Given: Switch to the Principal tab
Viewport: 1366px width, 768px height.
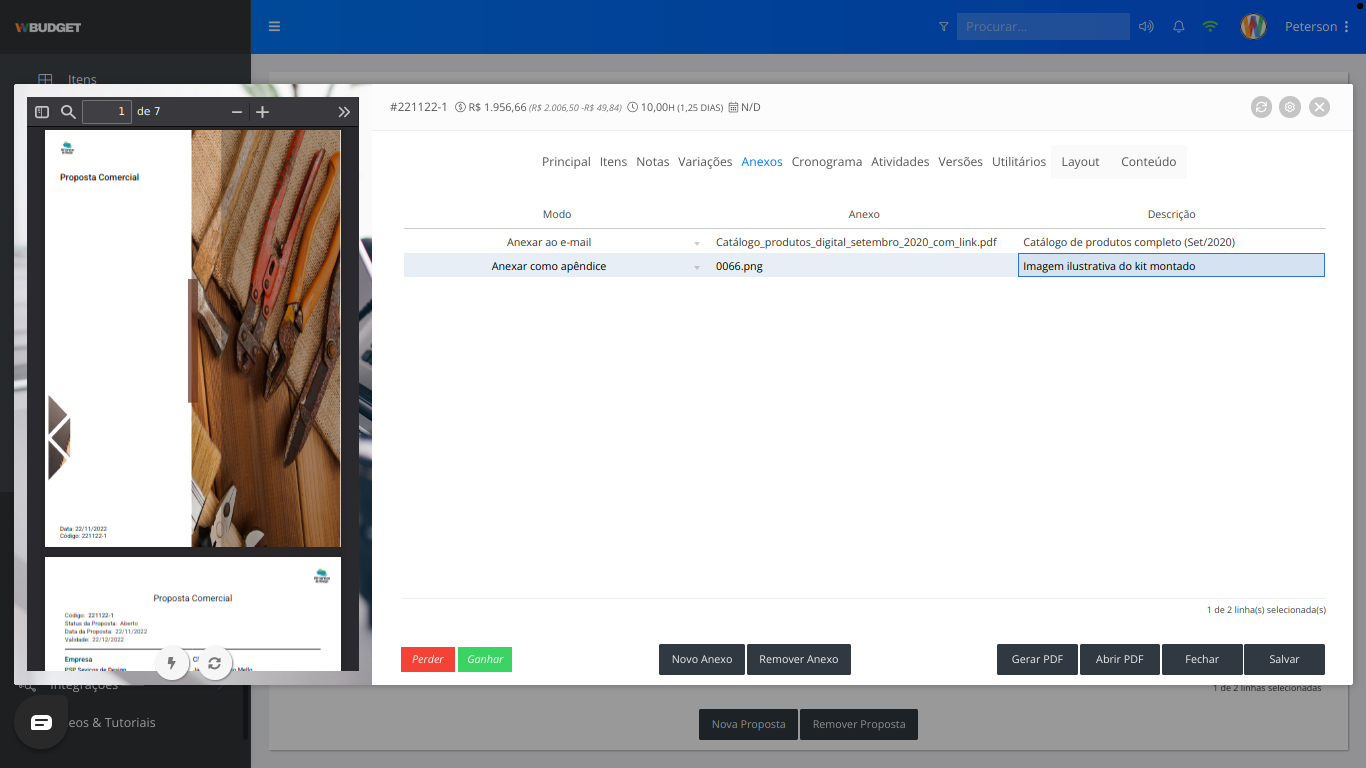Looking at the screenshot, I should (x=566, y=162).
